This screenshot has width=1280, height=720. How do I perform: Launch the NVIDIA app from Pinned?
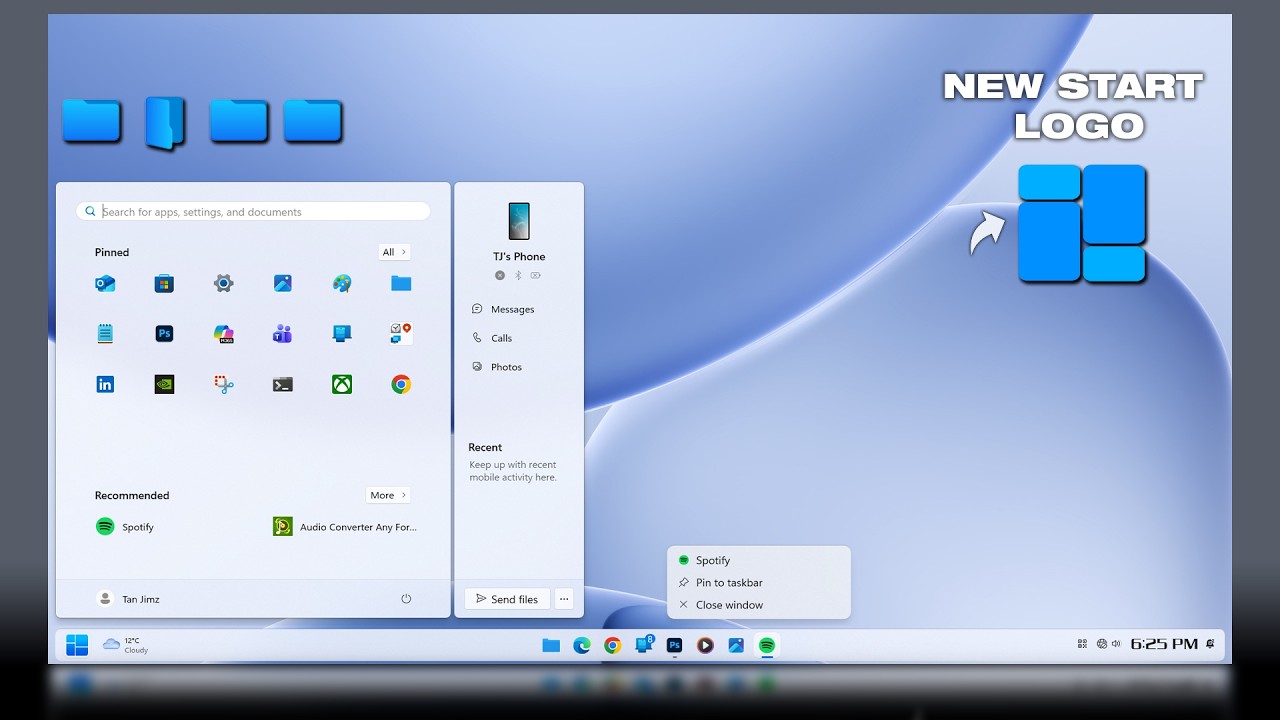coord(164,384)
